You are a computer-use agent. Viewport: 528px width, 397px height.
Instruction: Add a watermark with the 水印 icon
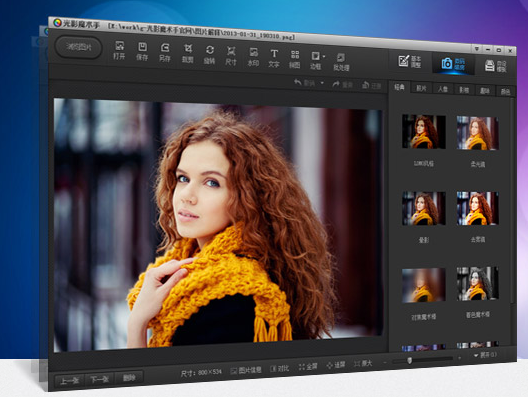click(x=253, y=57)
